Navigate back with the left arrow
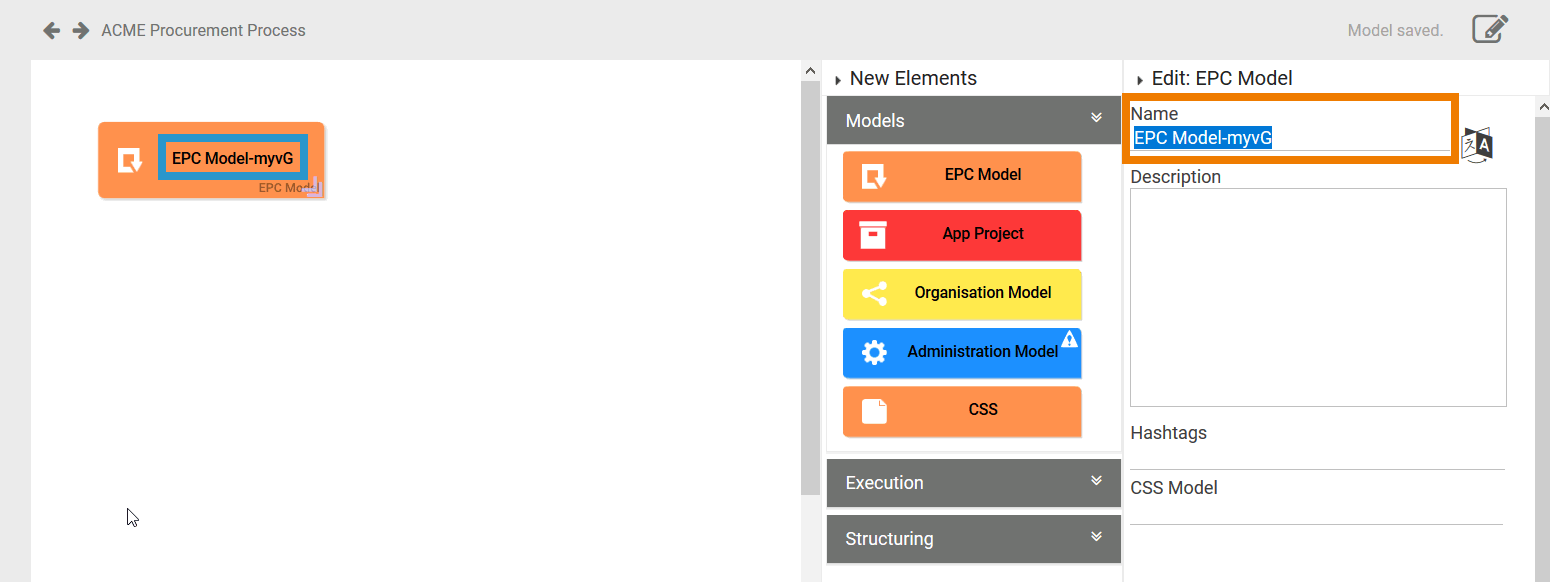This screenshot has width=1550, height=582. coord(51,30)
